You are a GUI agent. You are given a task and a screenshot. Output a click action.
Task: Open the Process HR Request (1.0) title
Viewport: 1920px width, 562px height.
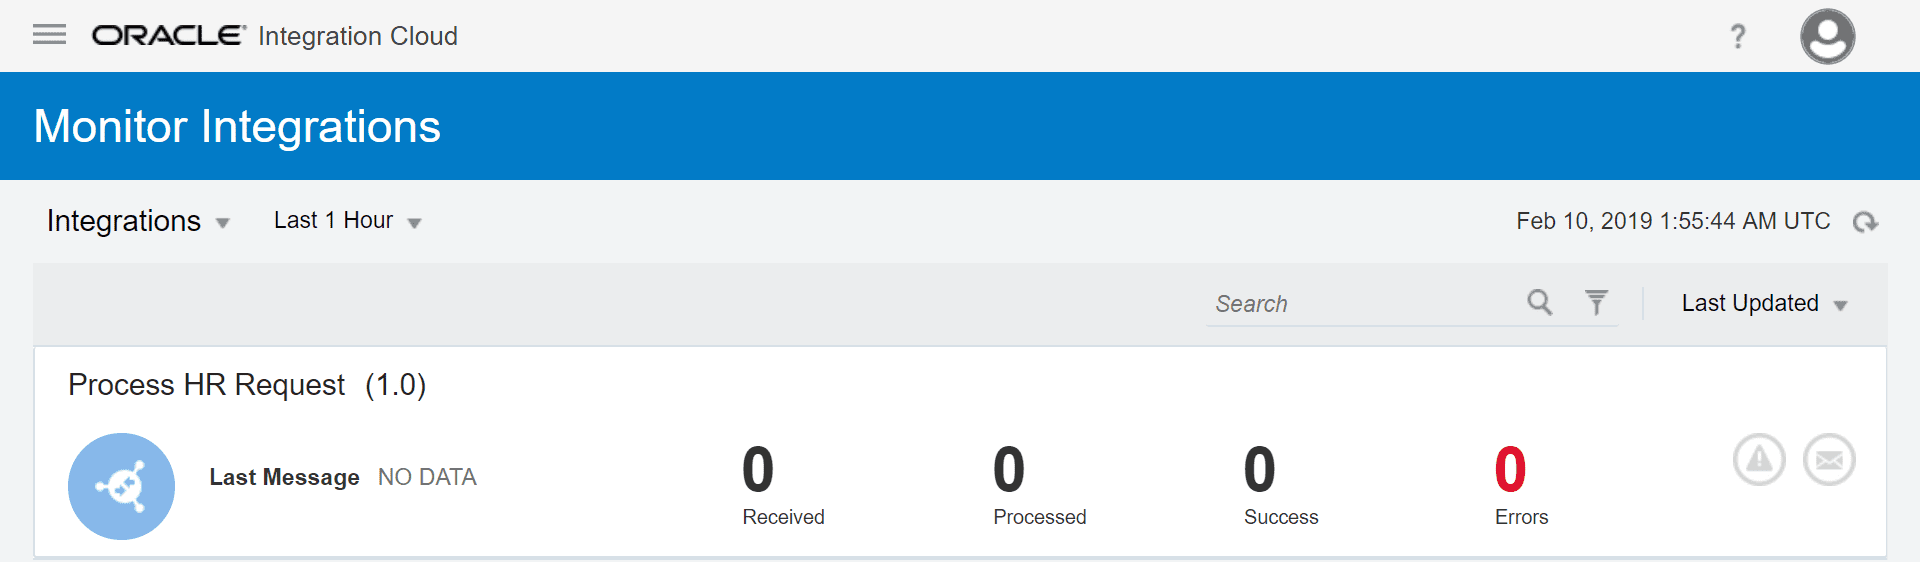point(247,385)
